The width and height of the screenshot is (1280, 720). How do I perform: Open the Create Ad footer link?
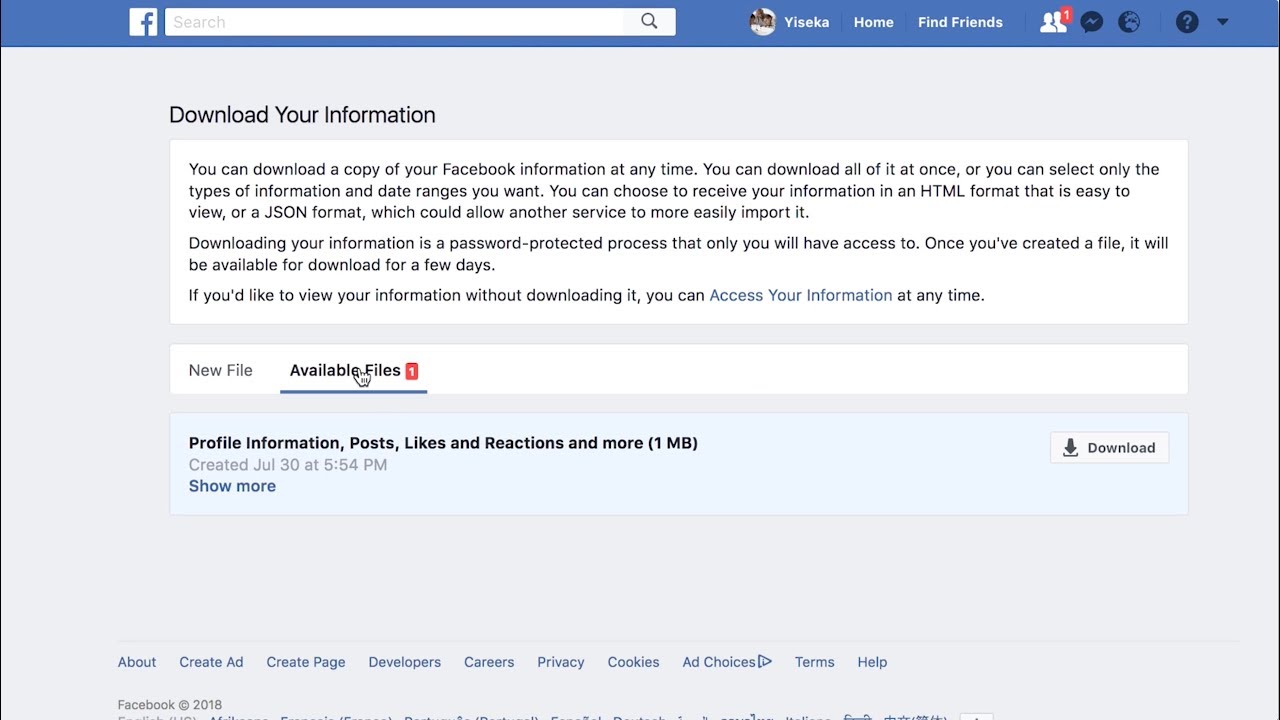(211, 662)
